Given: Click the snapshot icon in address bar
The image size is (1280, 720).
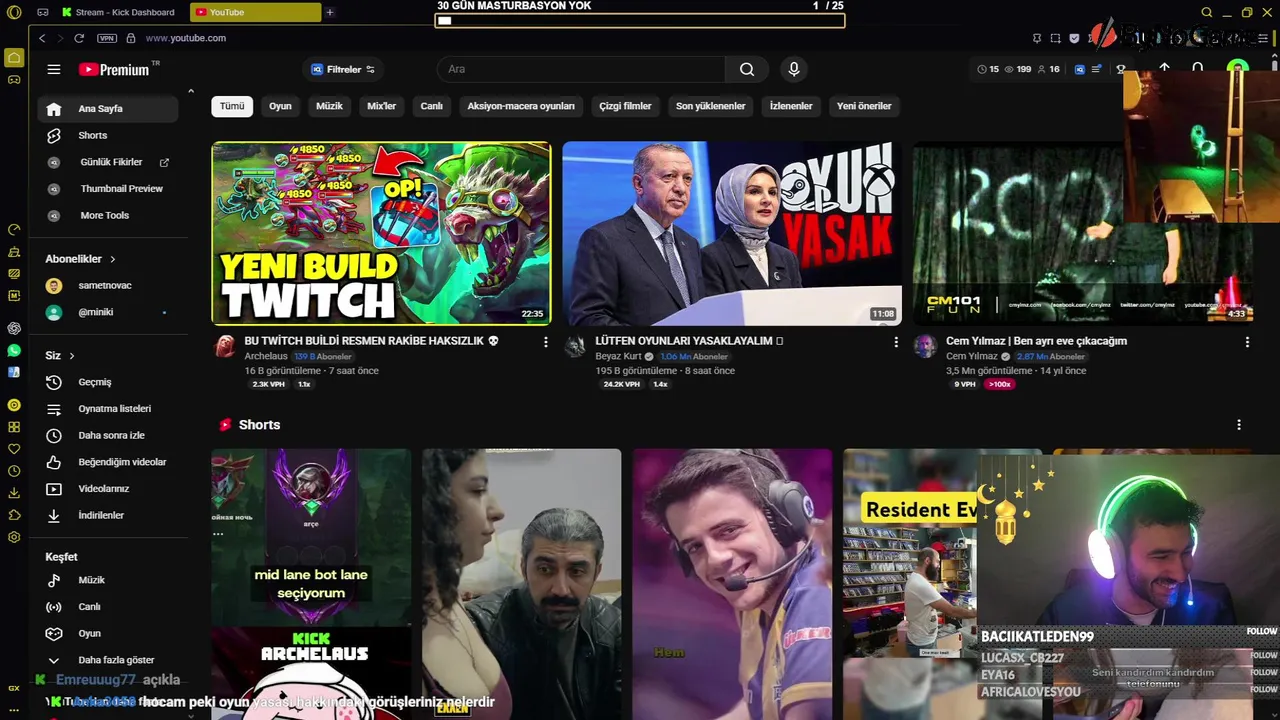Looking at the screenshot, I should pyautogui.click(x=1055, y=38).
